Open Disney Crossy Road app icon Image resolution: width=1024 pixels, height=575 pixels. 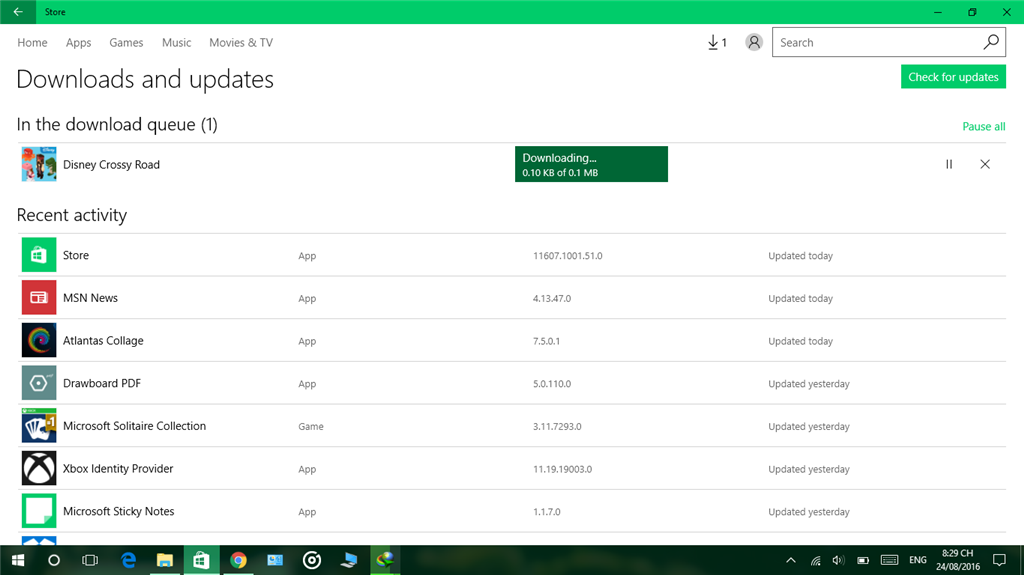(39, 164)
